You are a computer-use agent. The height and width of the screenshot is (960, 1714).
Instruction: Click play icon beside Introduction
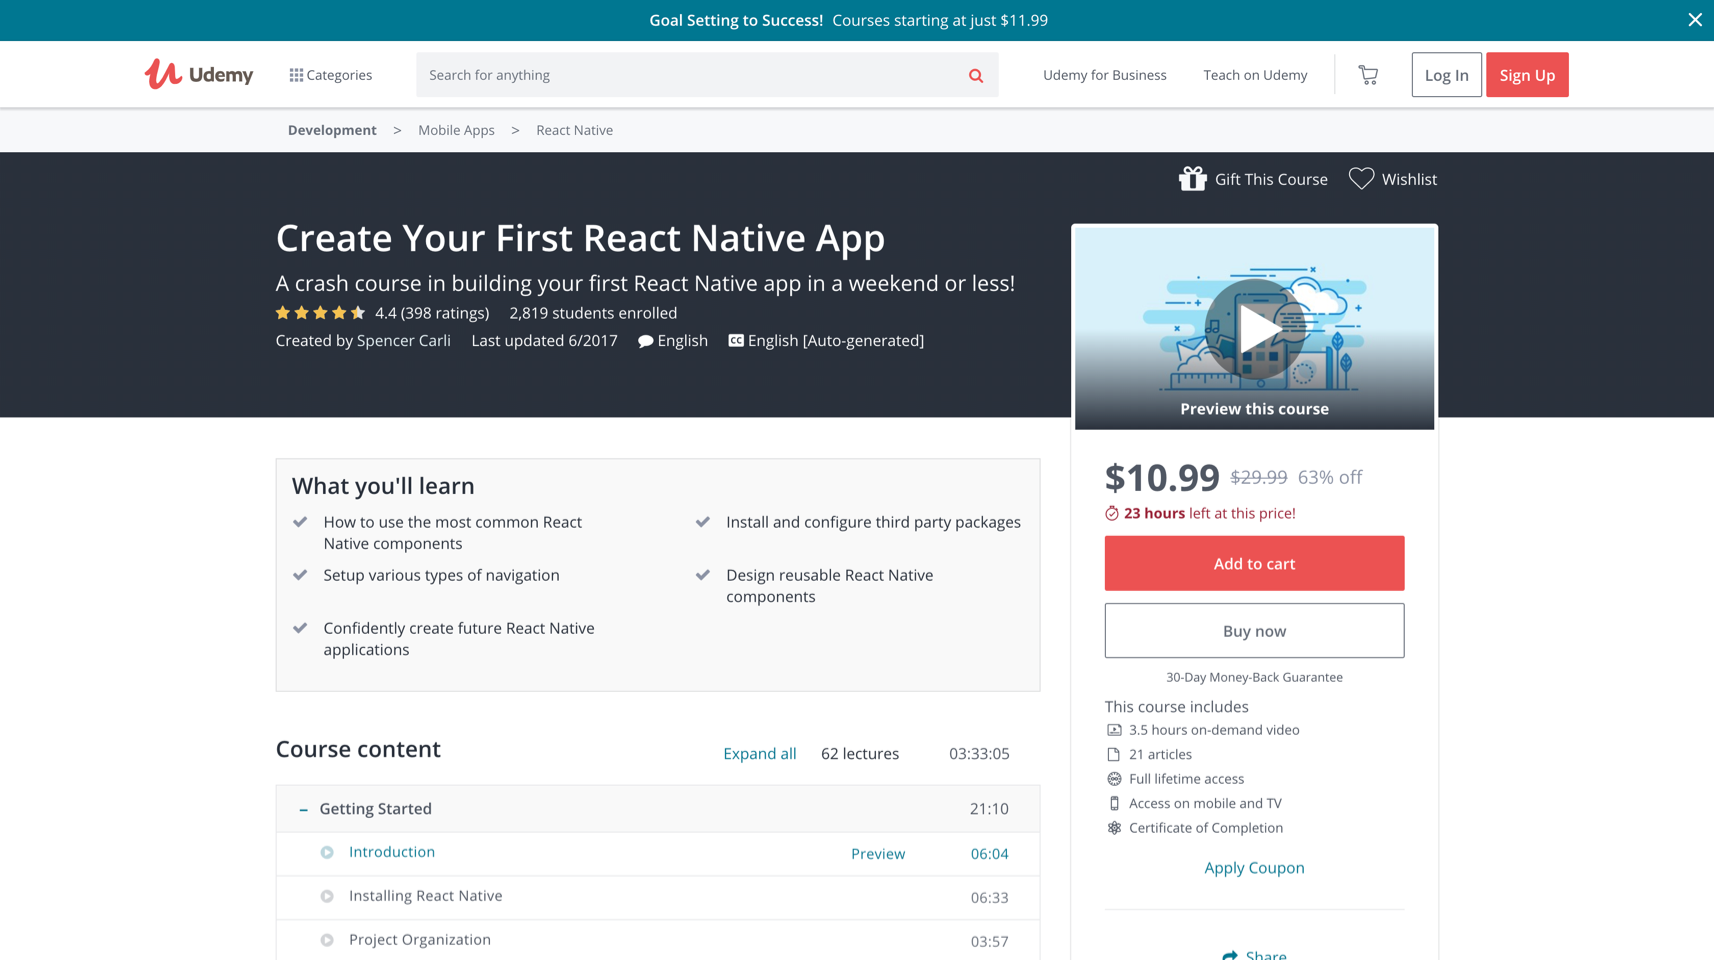(x=327, y=853)
